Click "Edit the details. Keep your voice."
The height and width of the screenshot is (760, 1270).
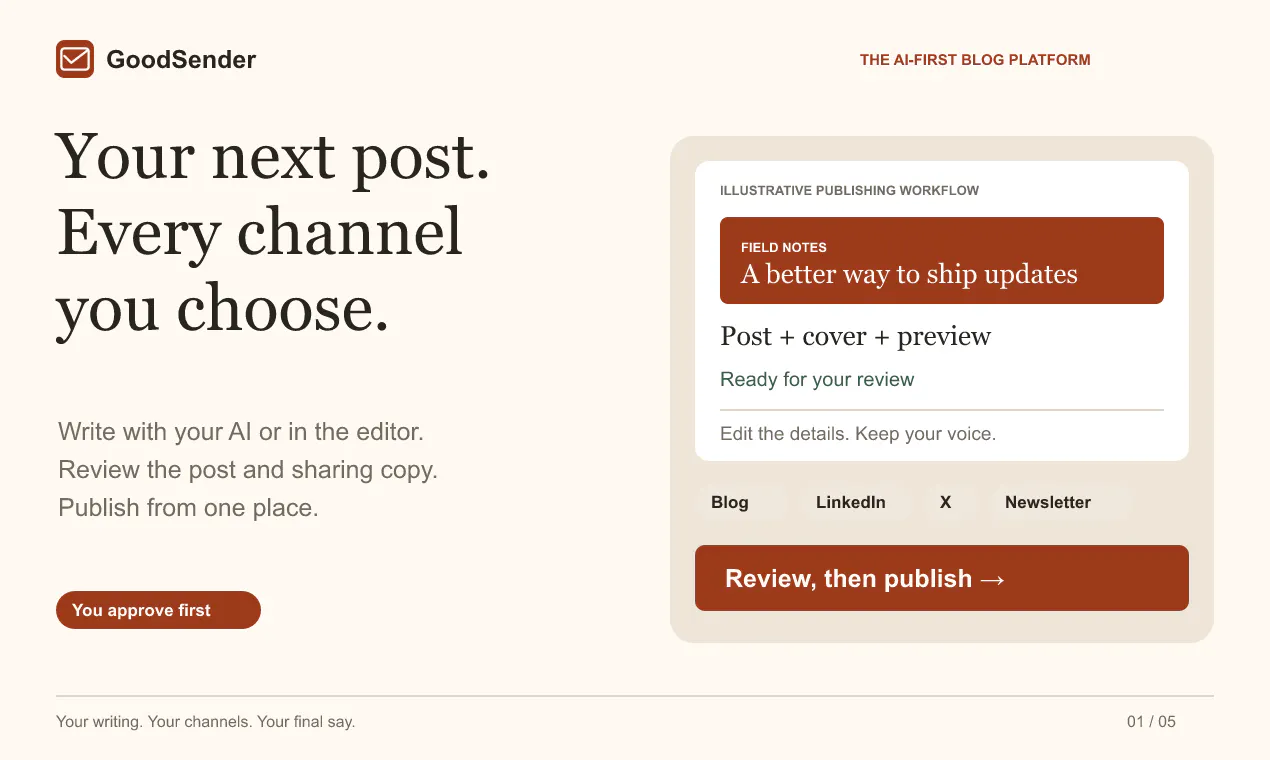click(x=858, y=434)
